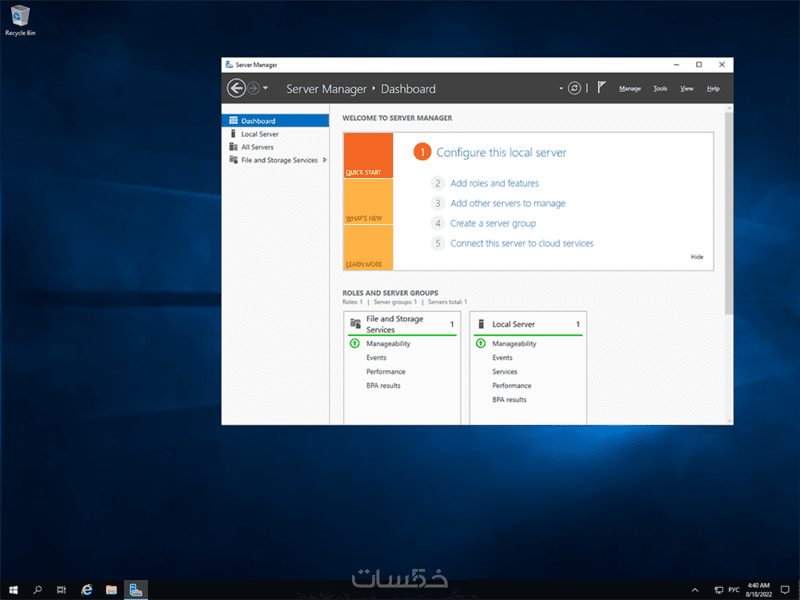
Task: Open File Explorer from the taskbar
Action: 111,590
